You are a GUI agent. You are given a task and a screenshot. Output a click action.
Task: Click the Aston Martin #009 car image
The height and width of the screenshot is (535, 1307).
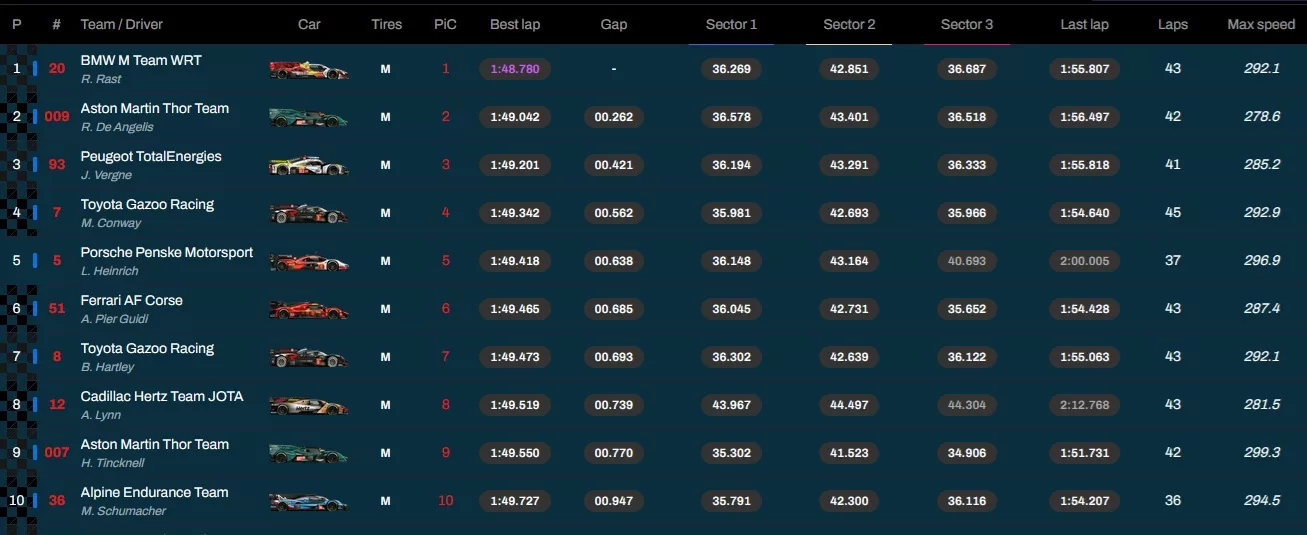309,118
